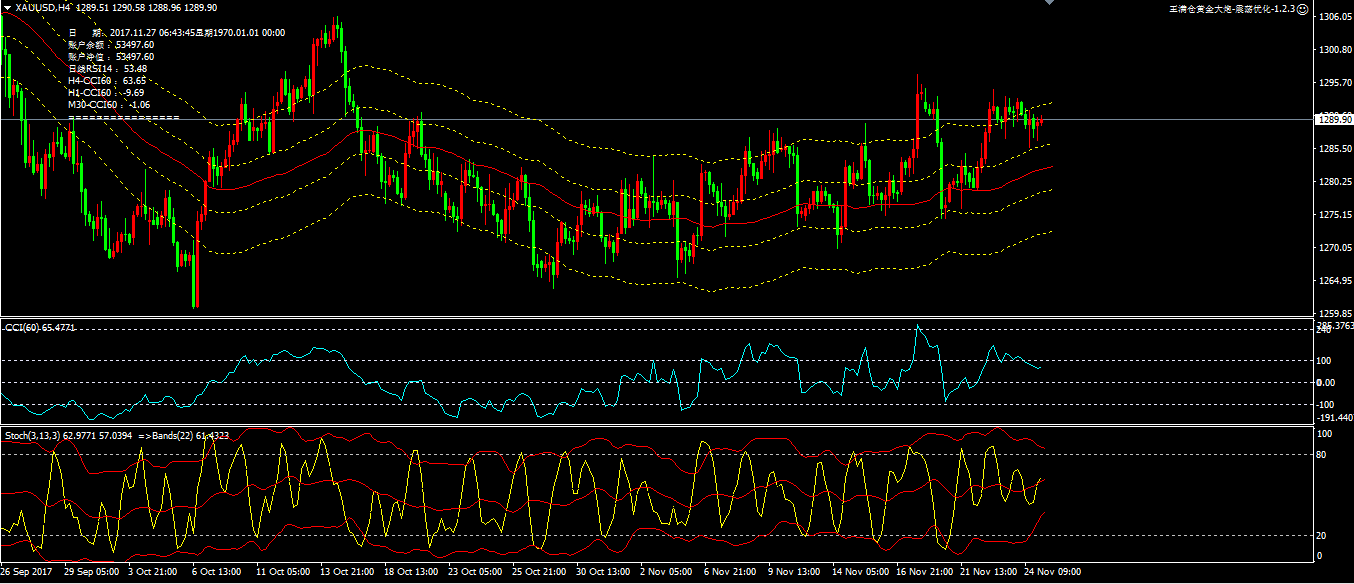Screen dimensions: 1354x584
Task: Click the XAUUSD,H4 symbol title text
Action: 43,7
